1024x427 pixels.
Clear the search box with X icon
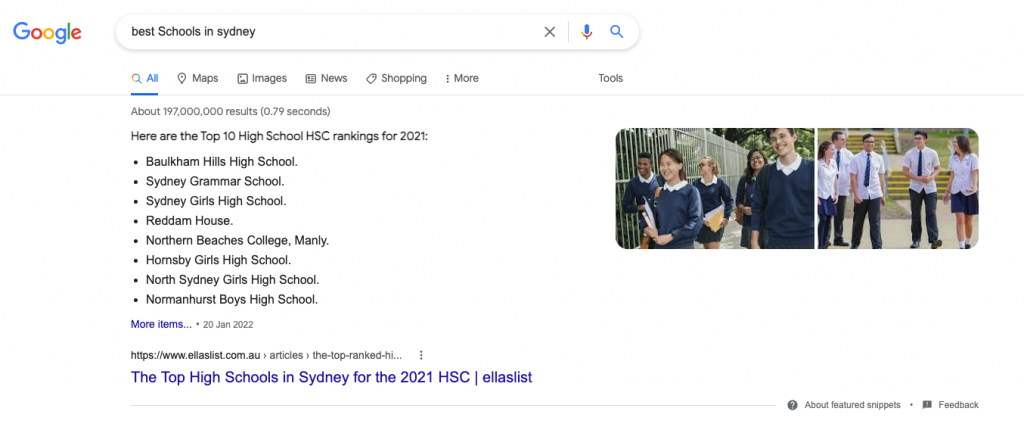(550, 32)
